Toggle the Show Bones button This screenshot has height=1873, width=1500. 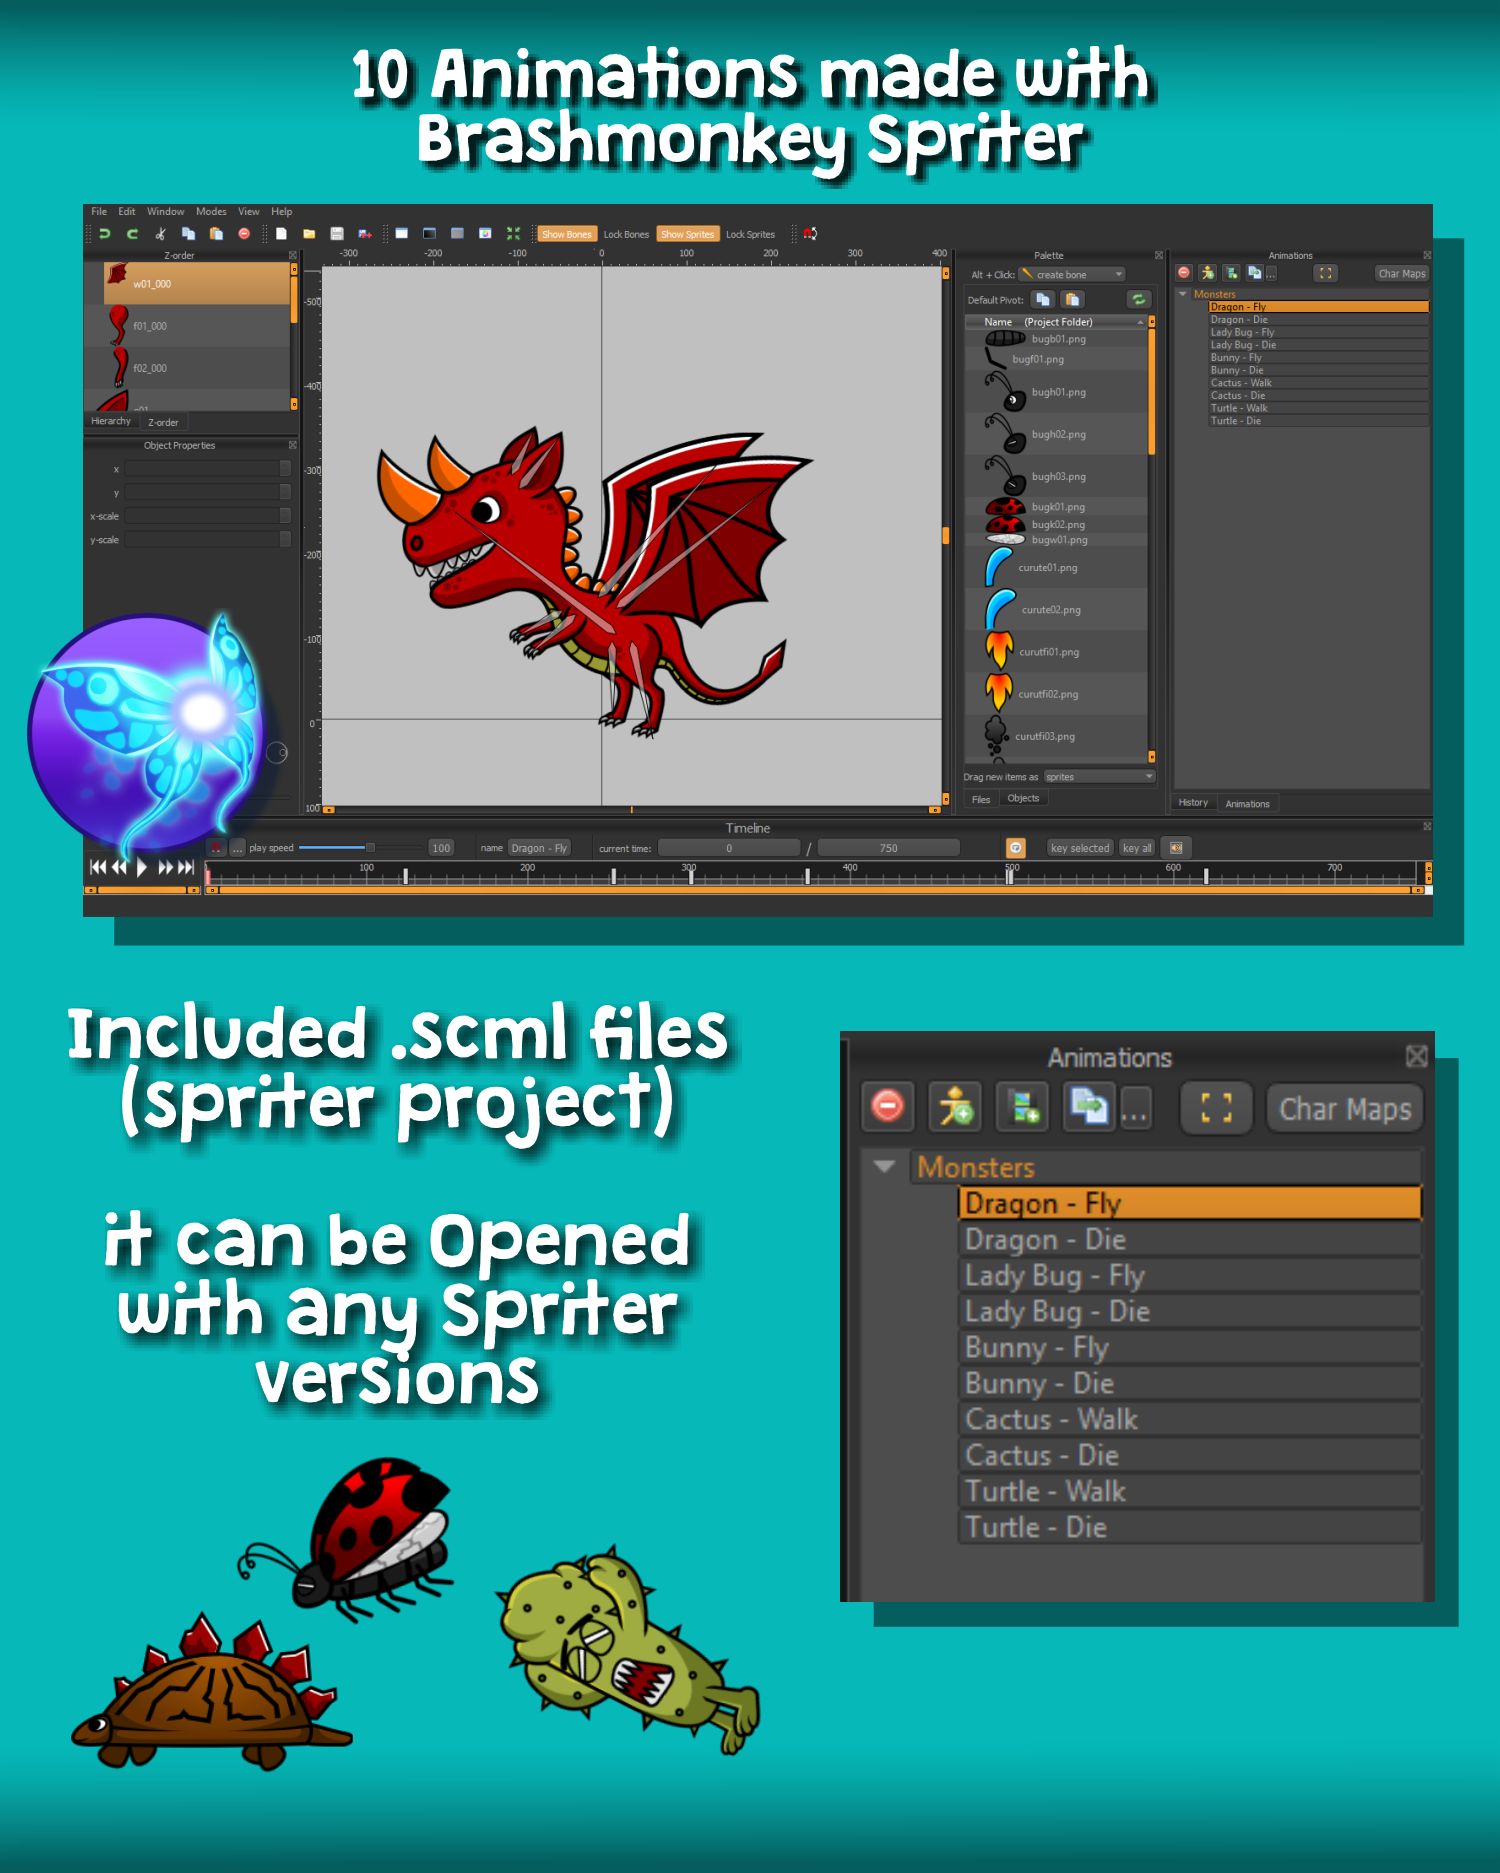[566, 234]
